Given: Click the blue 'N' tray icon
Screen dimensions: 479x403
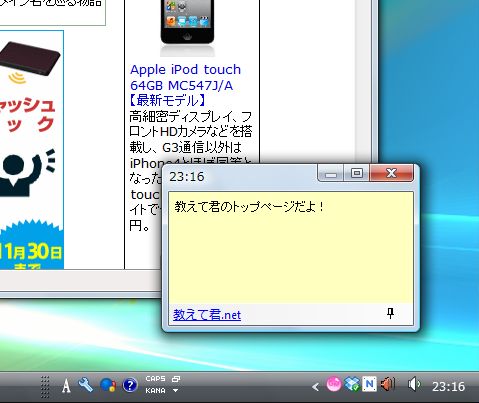Looking at the screenshot, I should (369, 384).
